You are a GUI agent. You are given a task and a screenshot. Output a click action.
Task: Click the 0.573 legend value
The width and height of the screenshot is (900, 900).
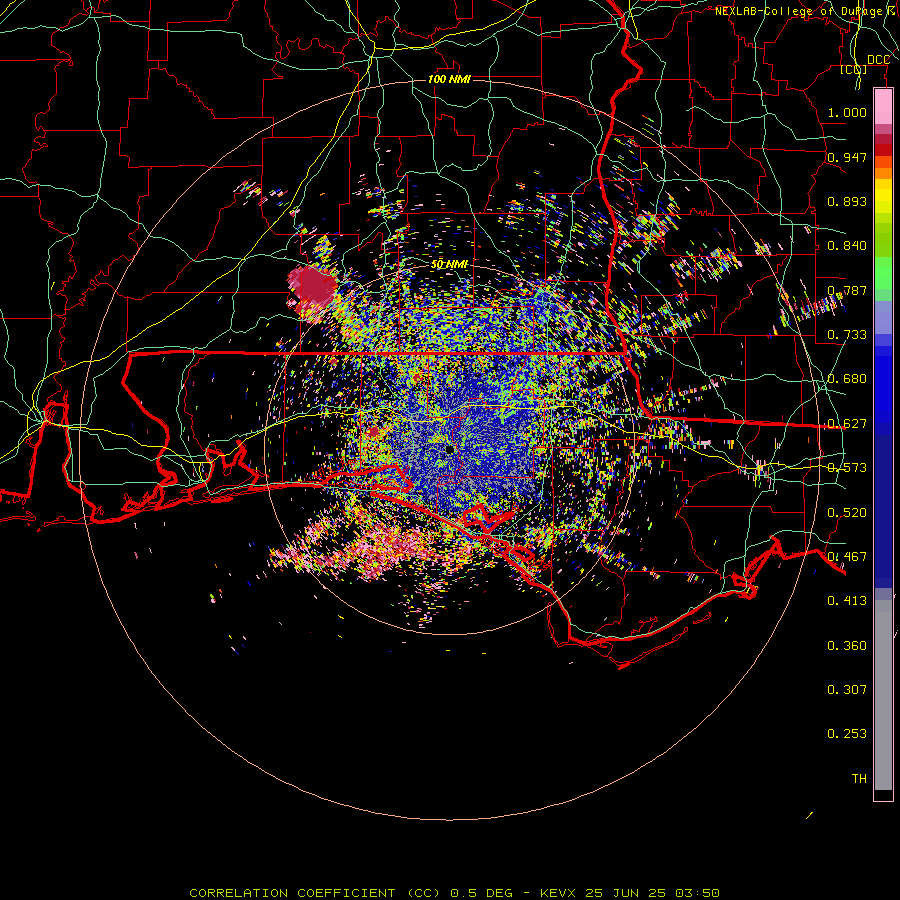pos(847,467)
